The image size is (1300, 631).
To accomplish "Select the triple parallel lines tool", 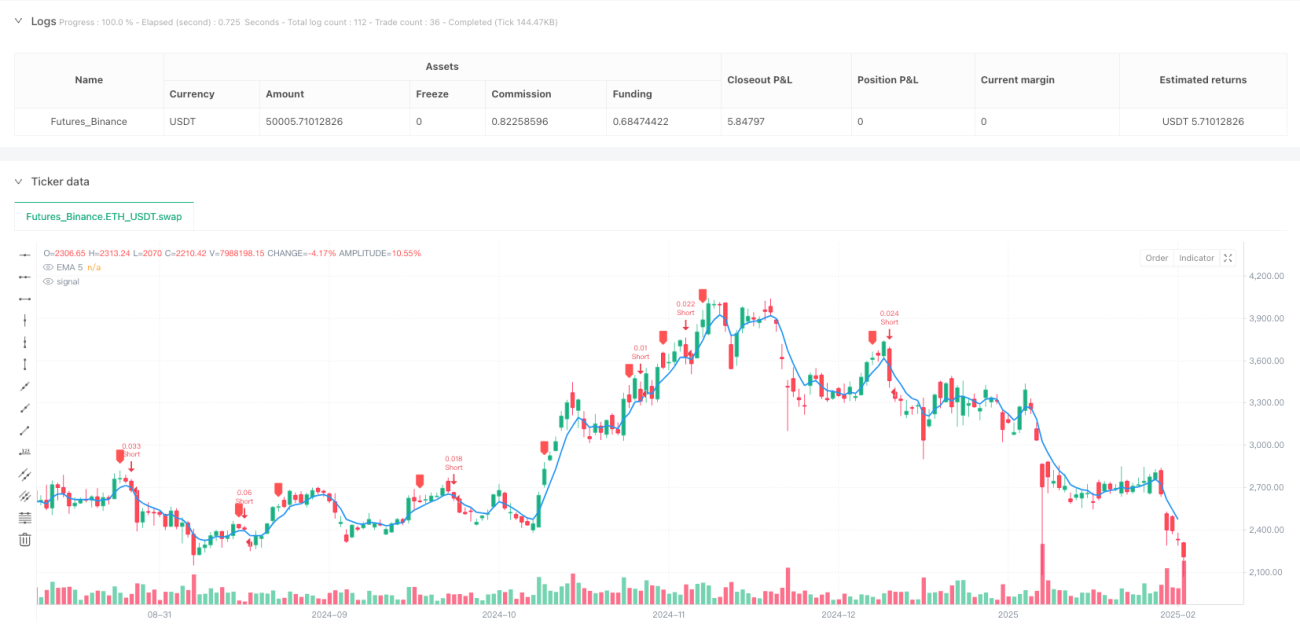I will tap(25, 496).
